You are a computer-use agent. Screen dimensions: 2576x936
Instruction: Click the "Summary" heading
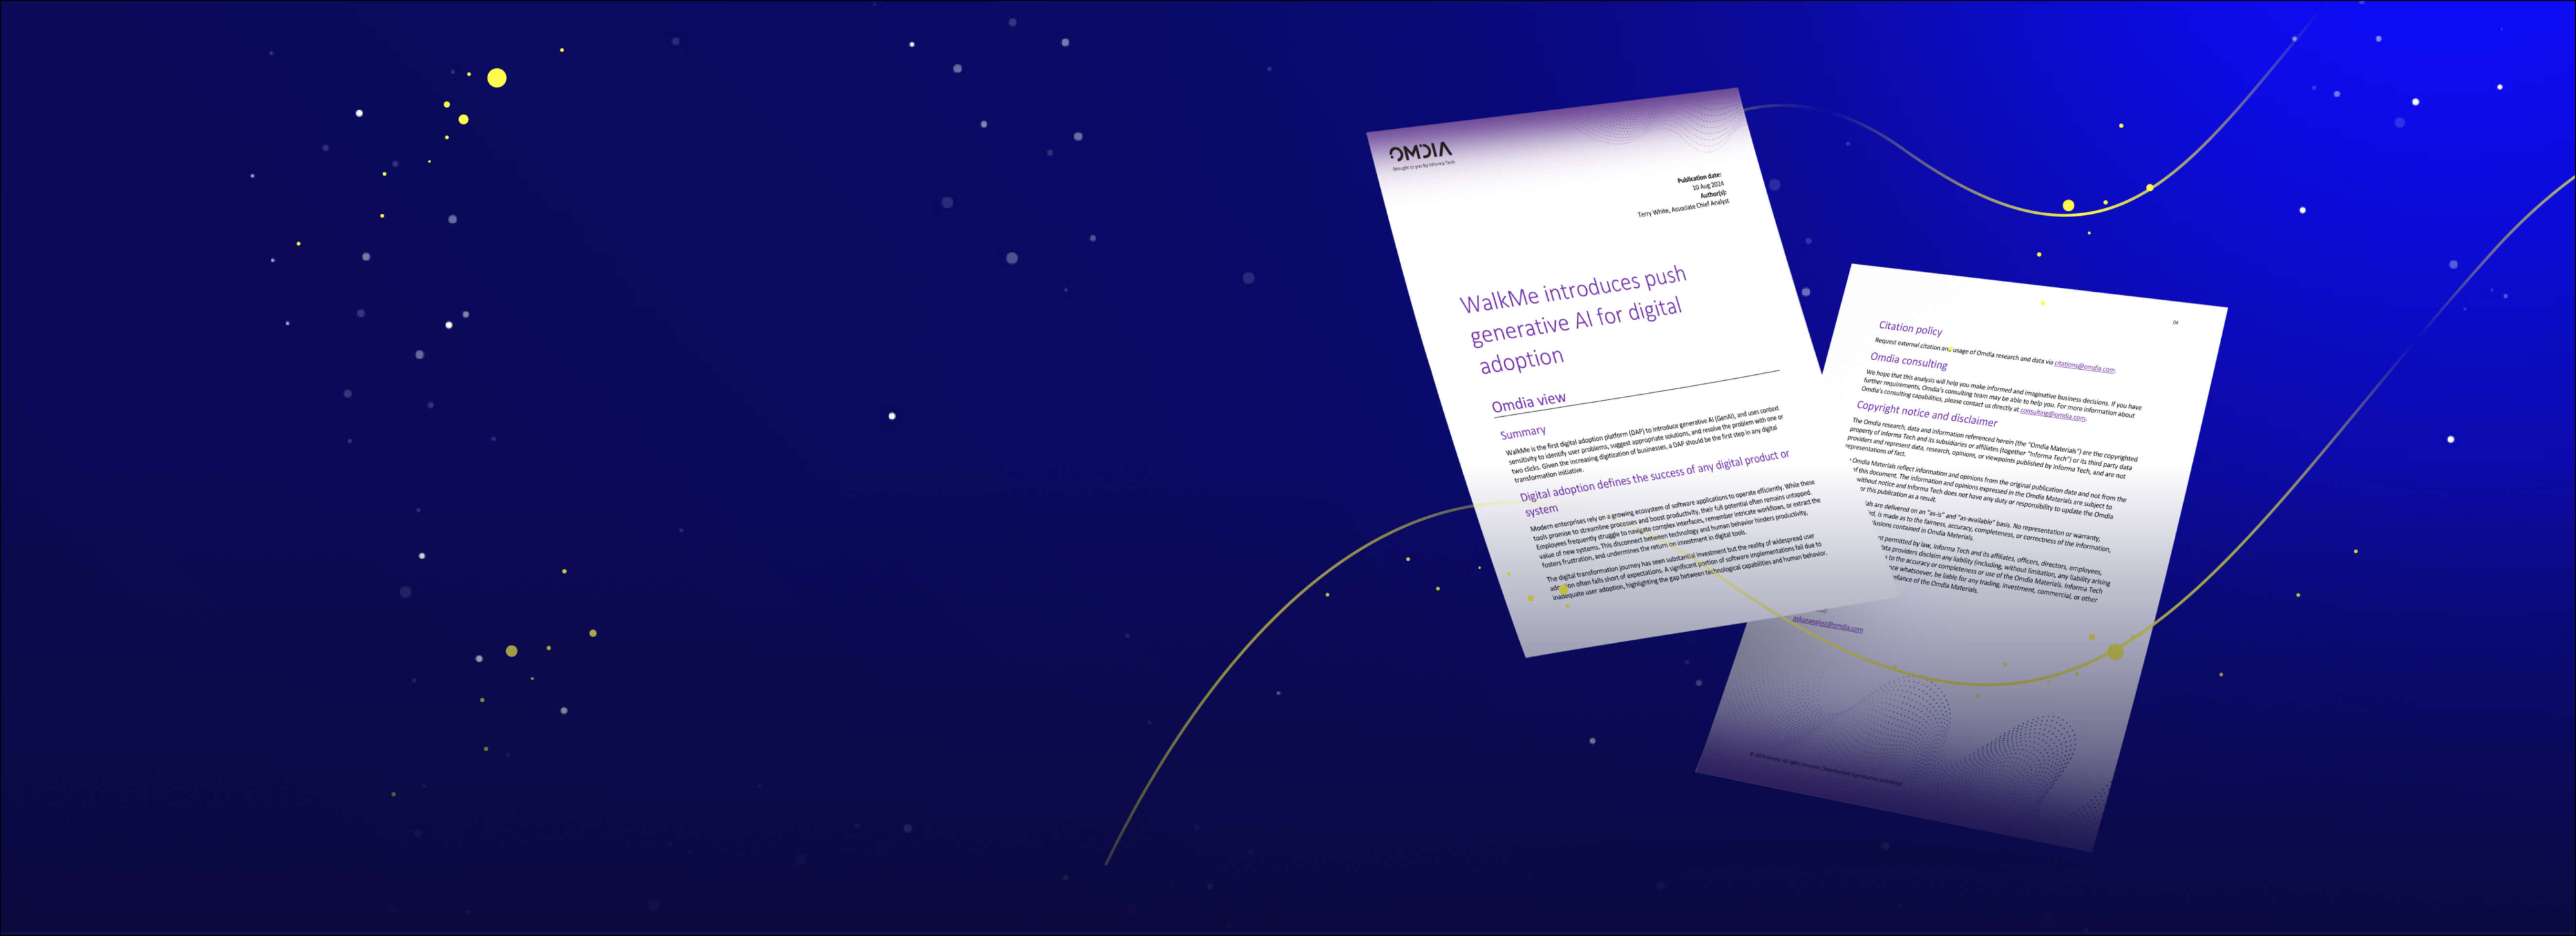[x=1522, y=432]
